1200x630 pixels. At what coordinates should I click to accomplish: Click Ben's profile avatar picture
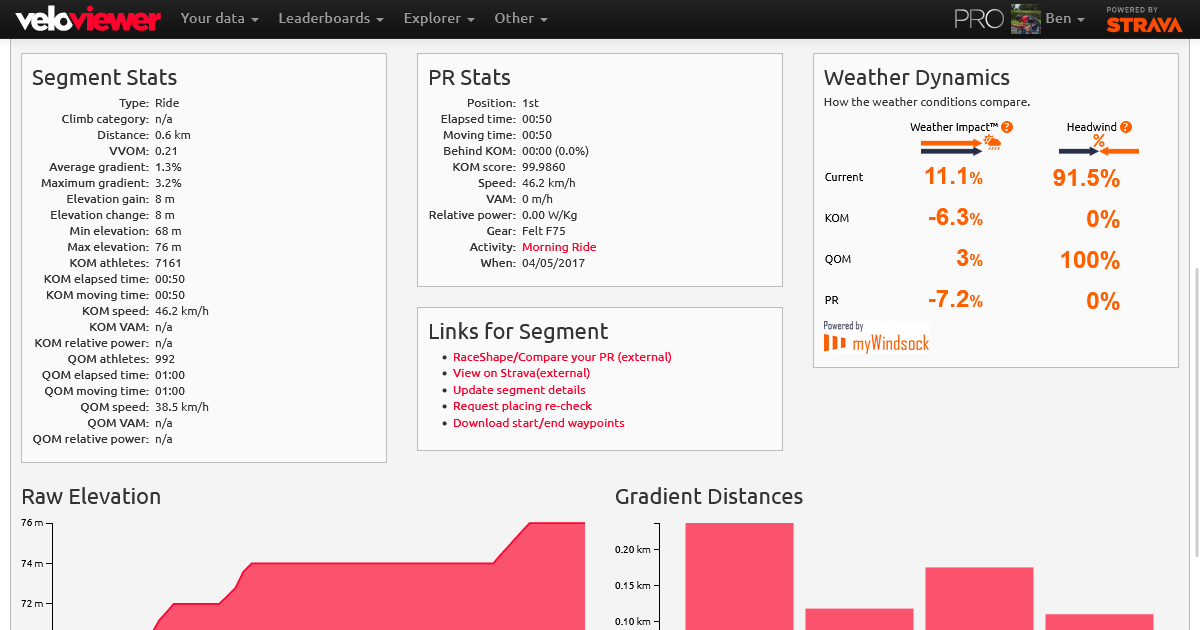click(1025, 18)
